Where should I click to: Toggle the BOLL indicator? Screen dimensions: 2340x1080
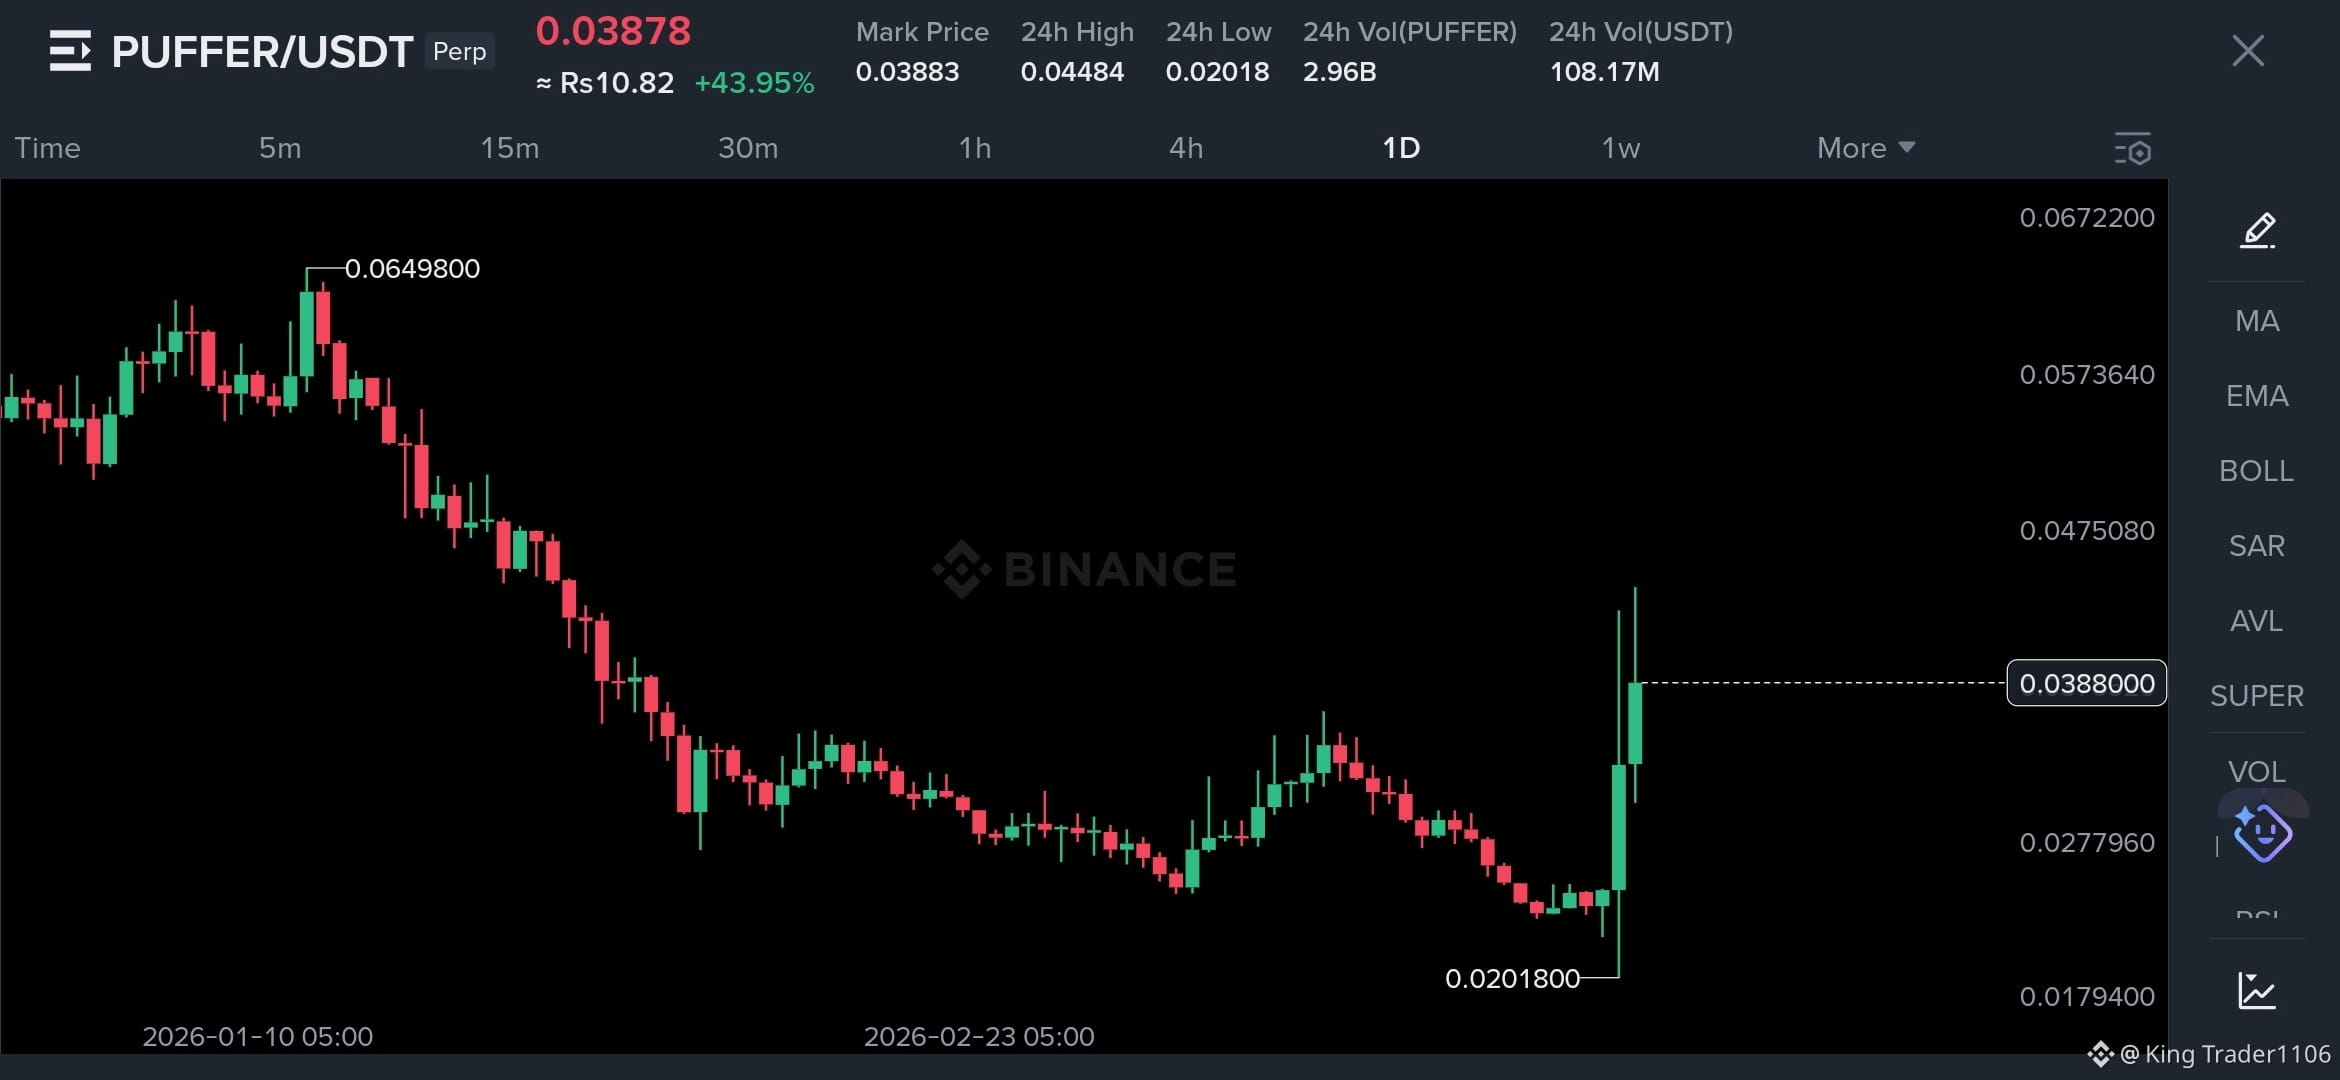2257,471
